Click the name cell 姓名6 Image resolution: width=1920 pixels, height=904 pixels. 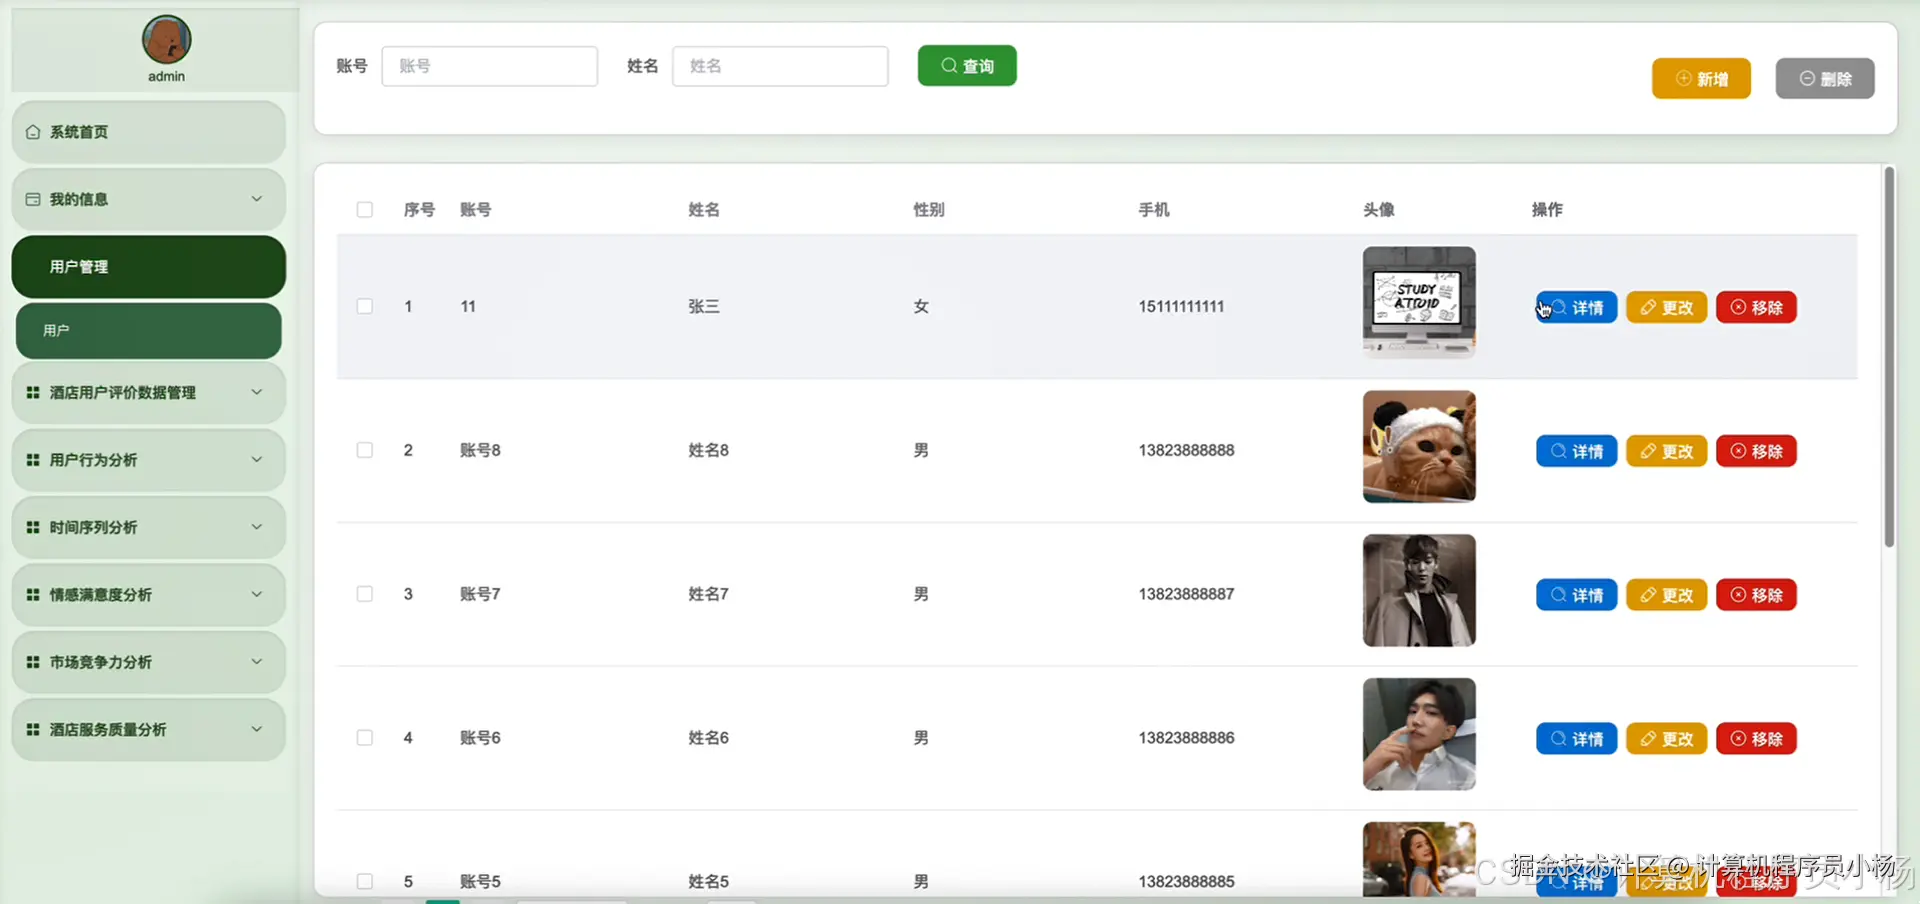pos(708,739)
